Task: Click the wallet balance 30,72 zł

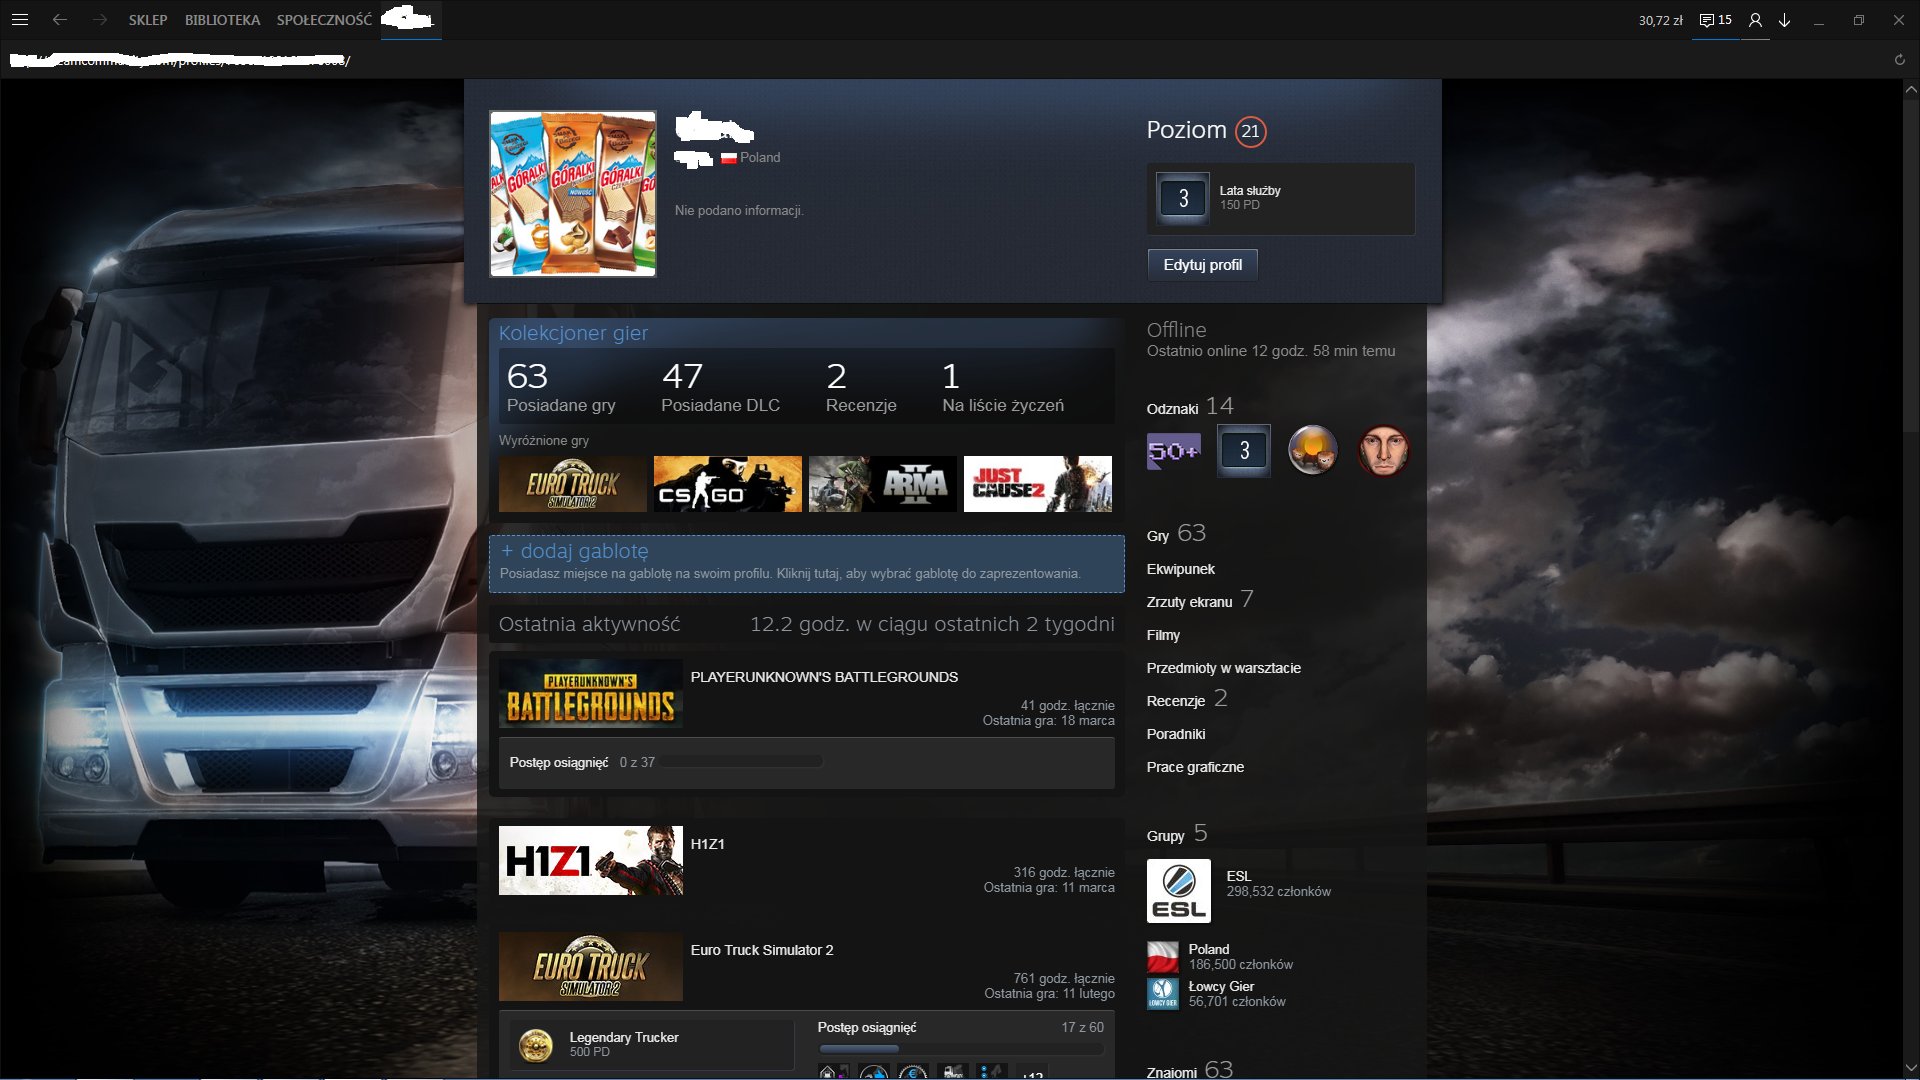Action: click(1660, 20)
